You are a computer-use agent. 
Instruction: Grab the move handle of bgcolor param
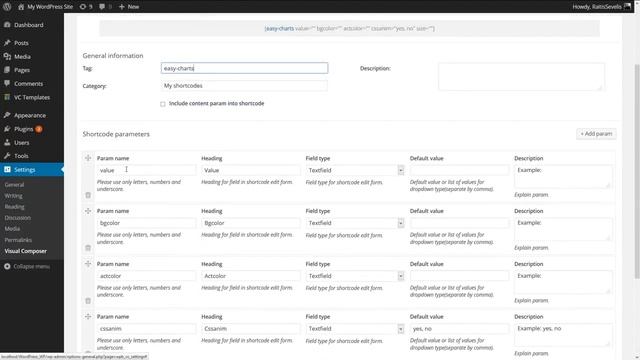88,211
